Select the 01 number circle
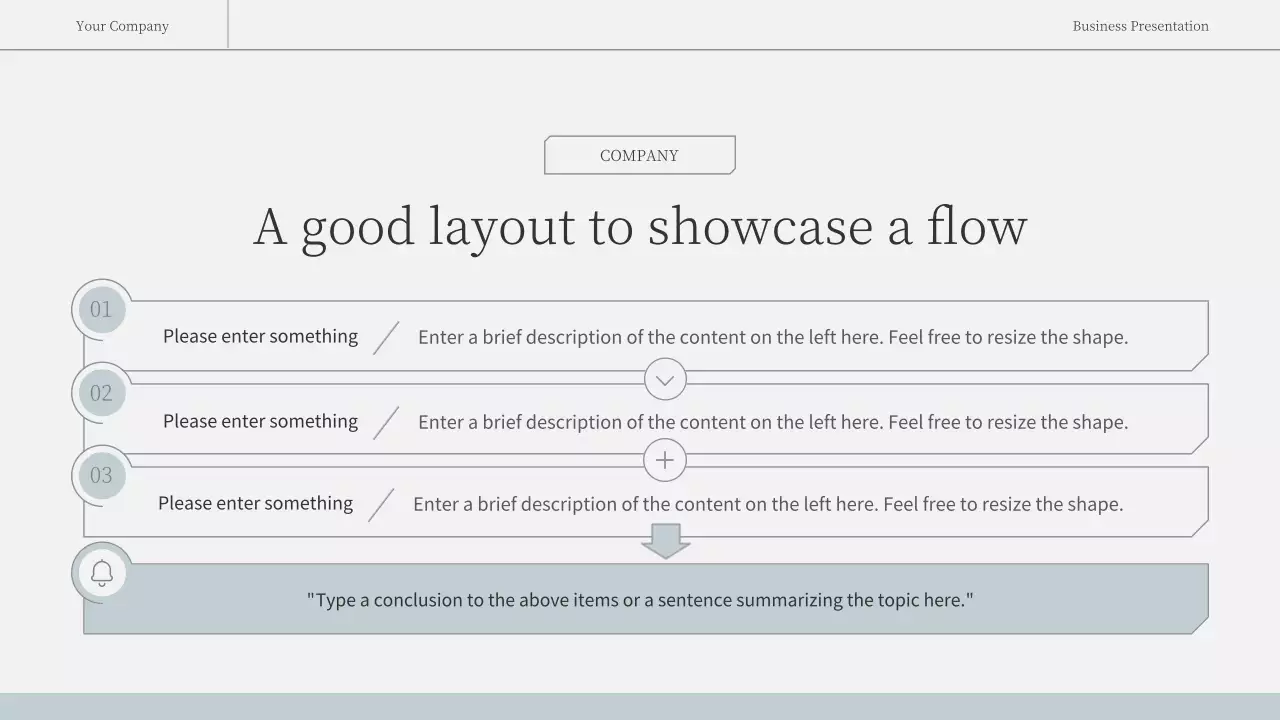This screenshot has height=720, width=1280. tap(101, 309)
